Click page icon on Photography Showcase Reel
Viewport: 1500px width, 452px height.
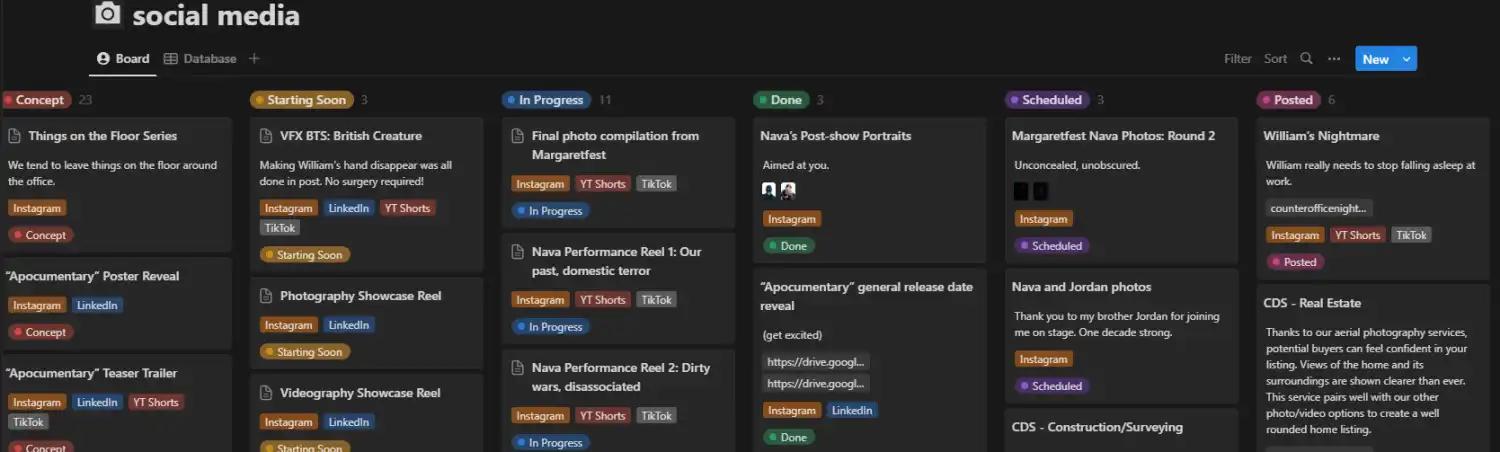tap(267, 296)
